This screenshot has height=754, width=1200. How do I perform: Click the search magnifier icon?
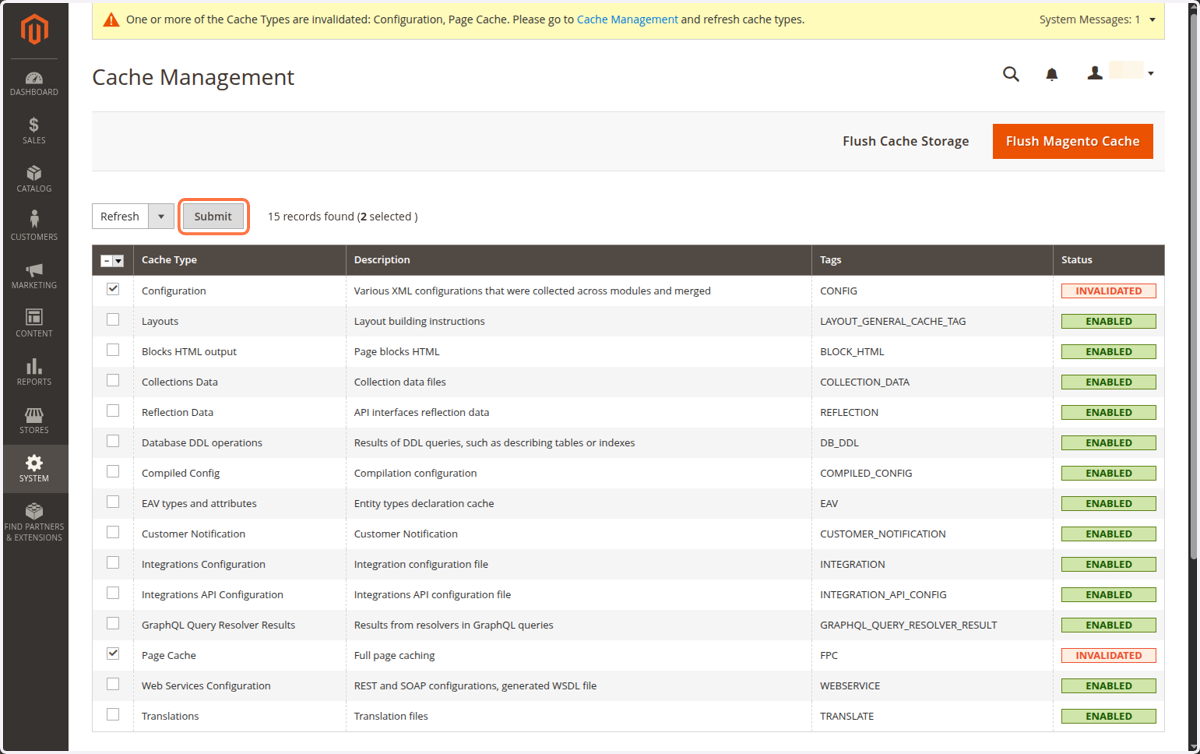tap(1011, 74)
